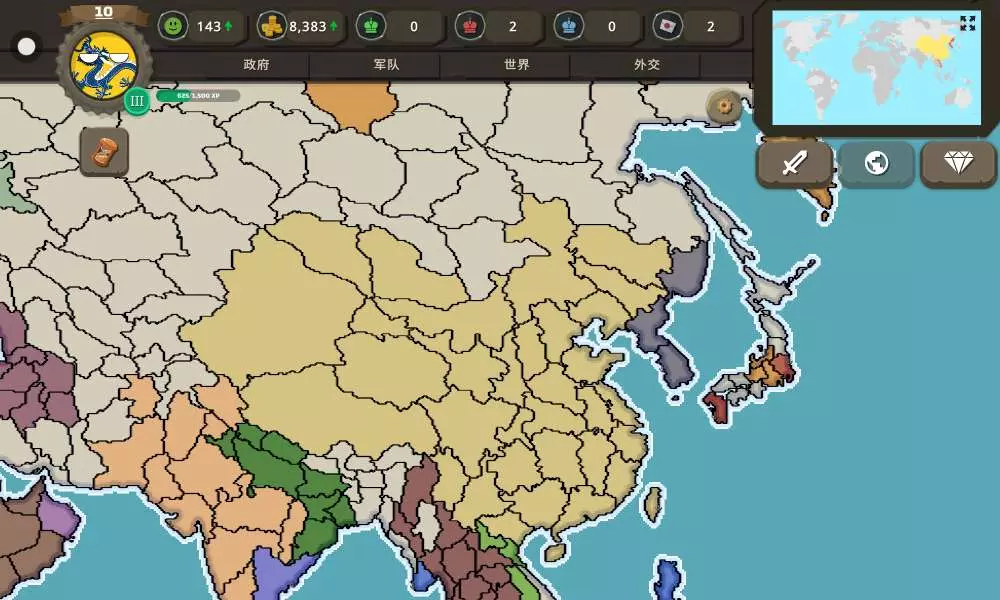Click the red crown counter

[x=468, y=27]
